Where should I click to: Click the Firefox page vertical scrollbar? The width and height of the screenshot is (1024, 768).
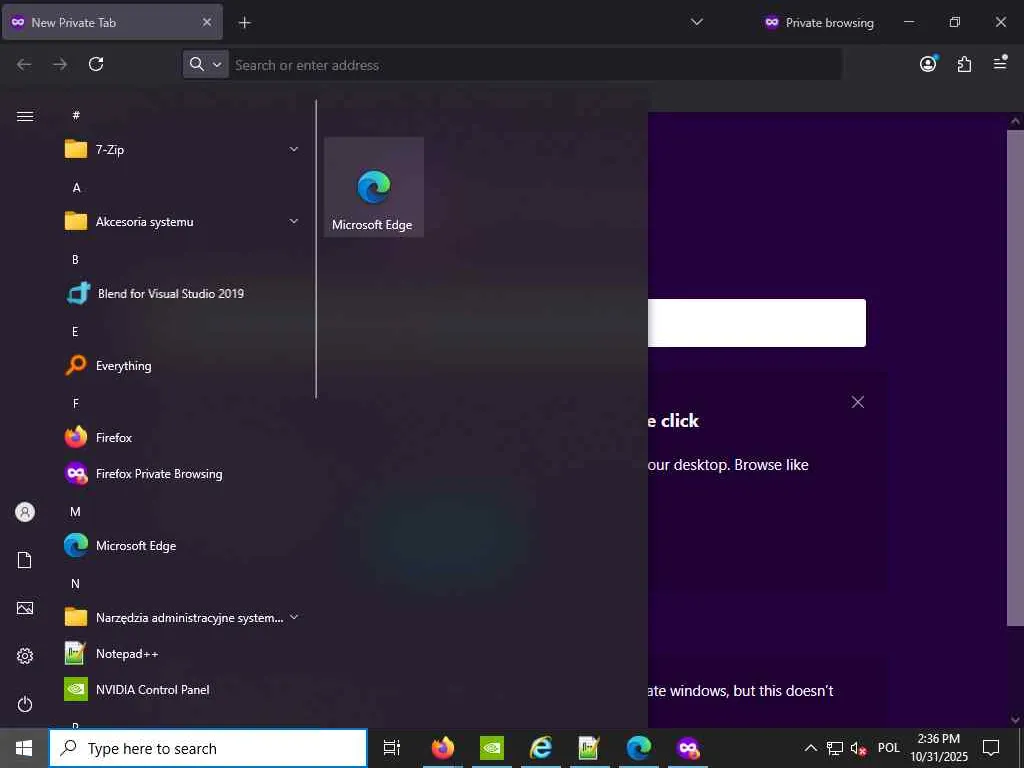click(x=1015, y=377)
